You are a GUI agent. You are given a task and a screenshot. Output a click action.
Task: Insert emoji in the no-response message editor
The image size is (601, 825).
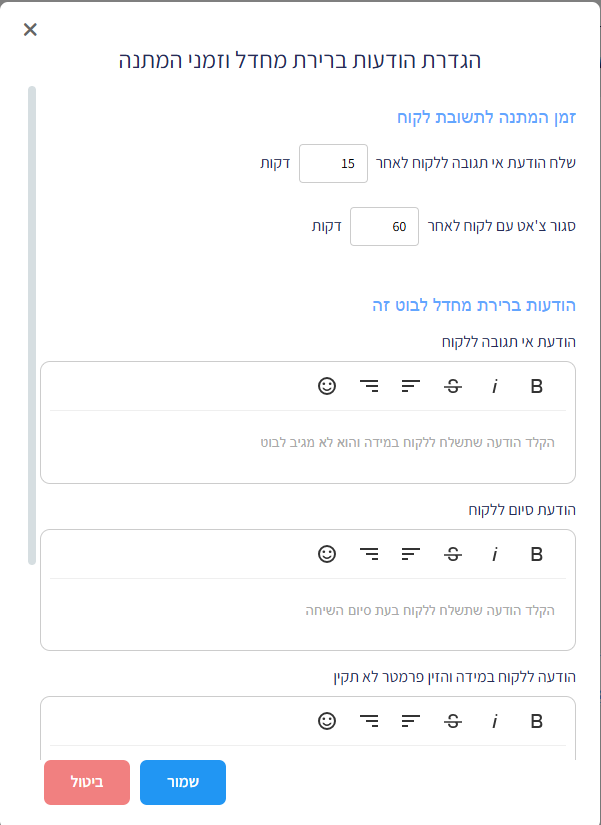point(327,386)
